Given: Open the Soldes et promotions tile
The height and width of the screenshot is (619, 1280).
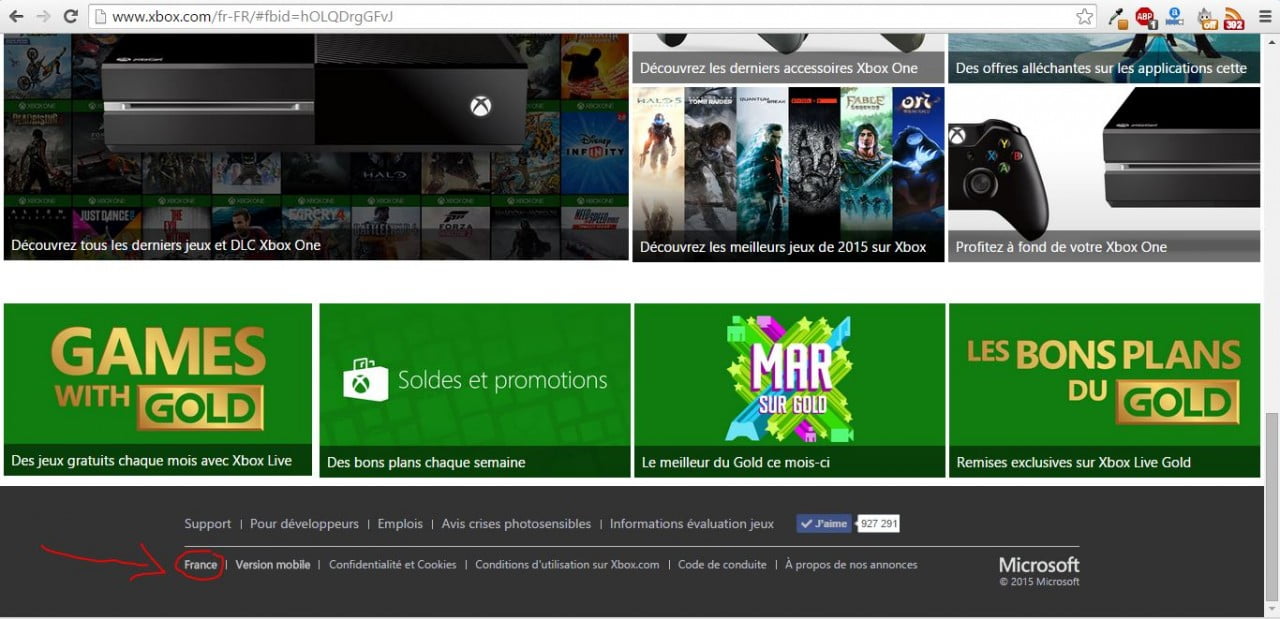Looking at the screenshot, I should [474, 390].
